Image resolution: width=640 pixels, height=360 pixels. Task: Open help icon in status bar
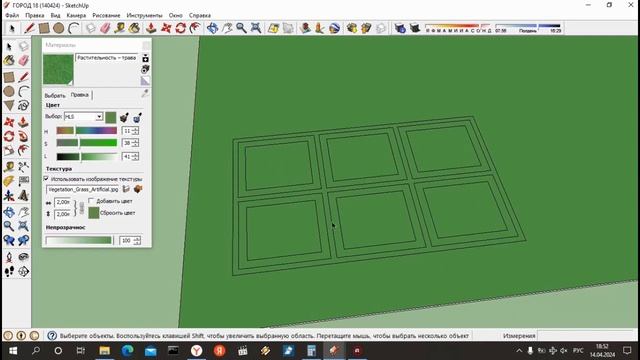coord(52,336)
